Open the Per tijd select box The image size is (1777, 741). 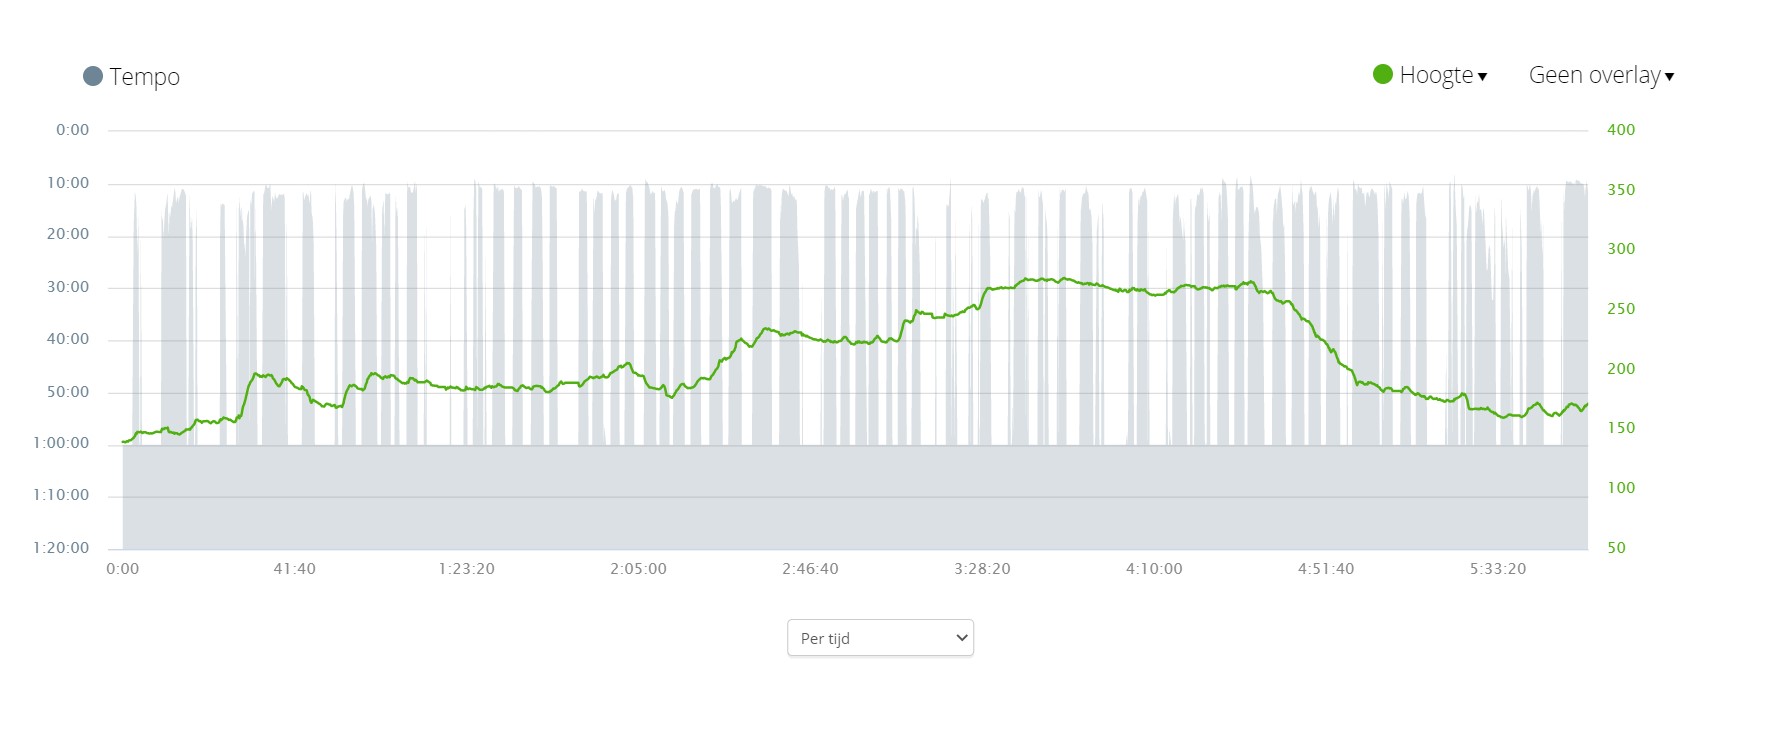coord(880,638)
